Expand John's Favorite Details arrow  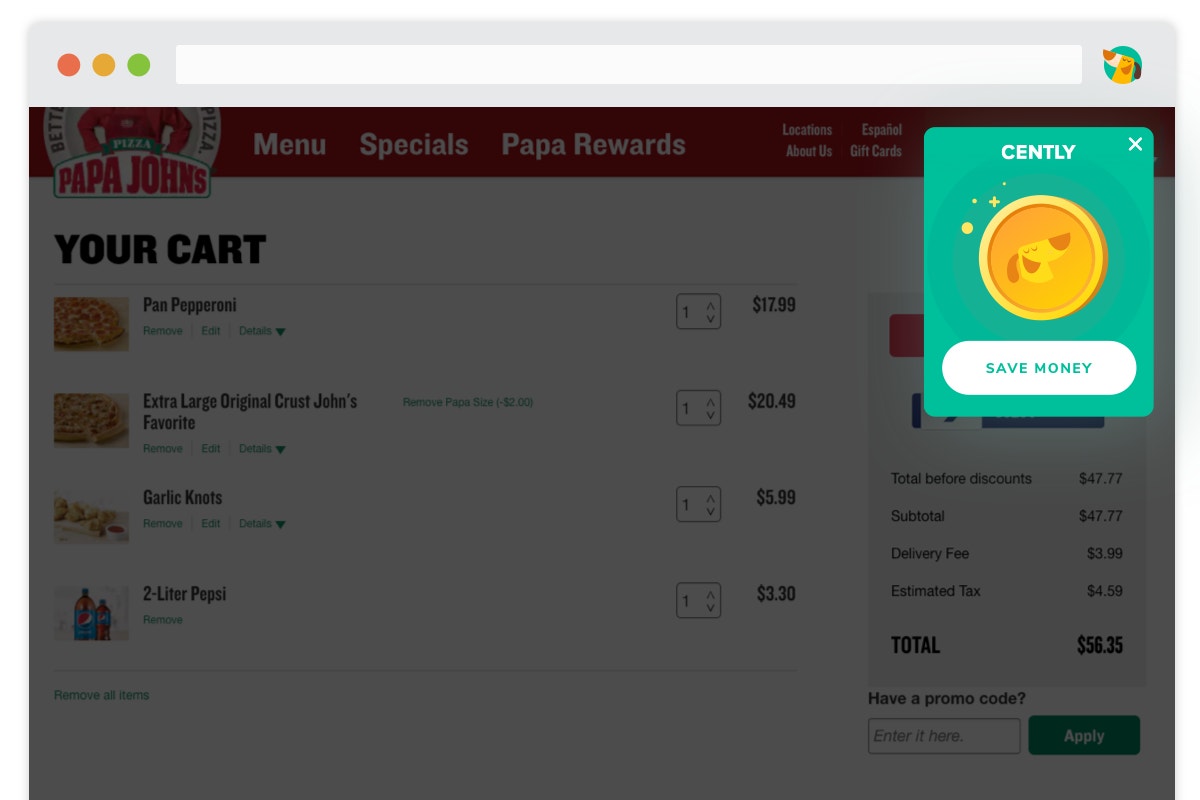tap(280, 450)
